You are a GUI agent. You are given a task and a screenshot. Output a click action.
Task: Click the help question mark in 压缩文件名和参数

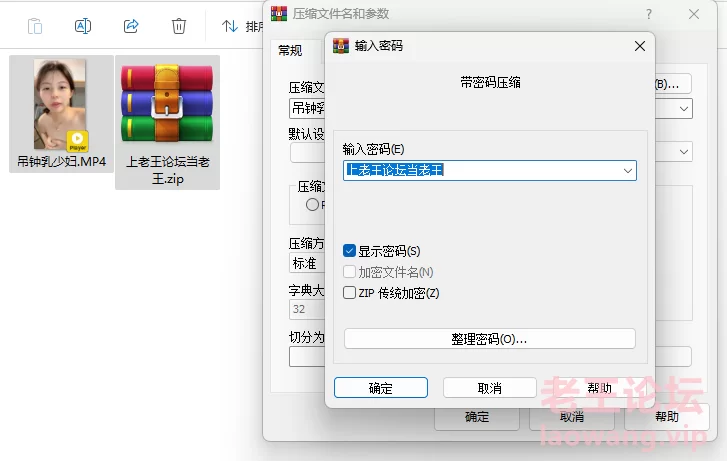[x=649, y=14]
